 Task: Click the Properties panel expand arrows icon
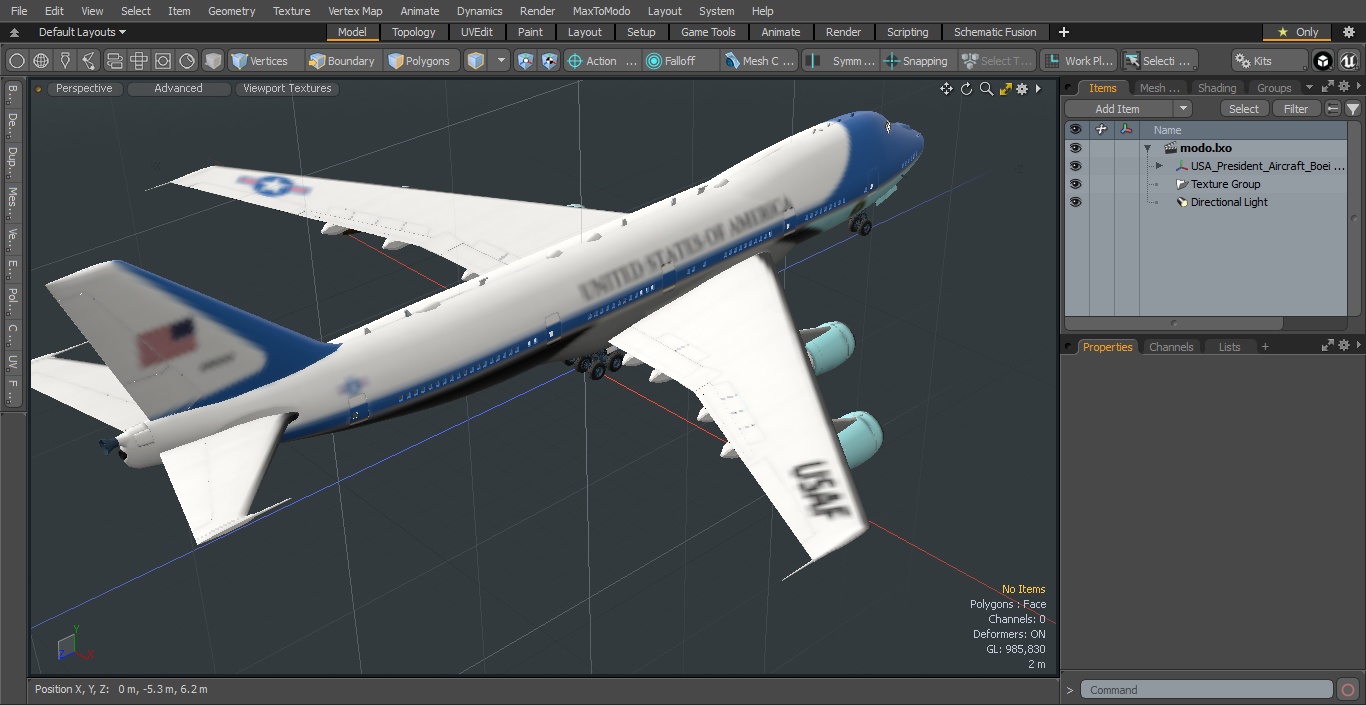1328,346
